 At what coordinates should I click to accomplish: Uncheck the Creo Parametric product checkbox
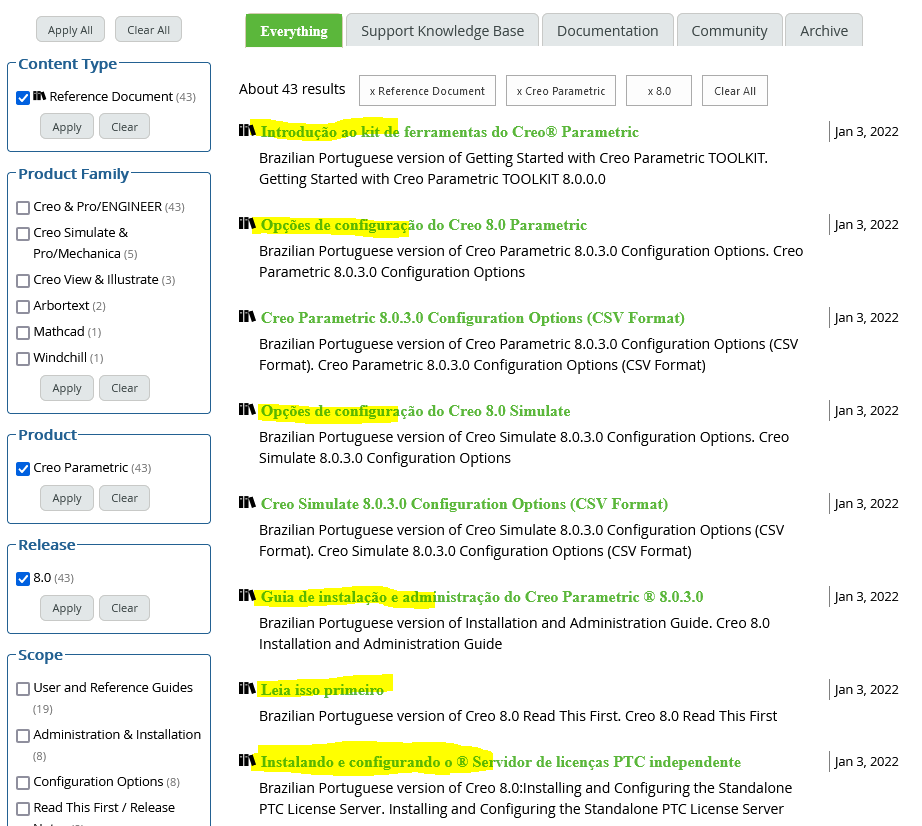pyautogui.click(x=23, y=469)
